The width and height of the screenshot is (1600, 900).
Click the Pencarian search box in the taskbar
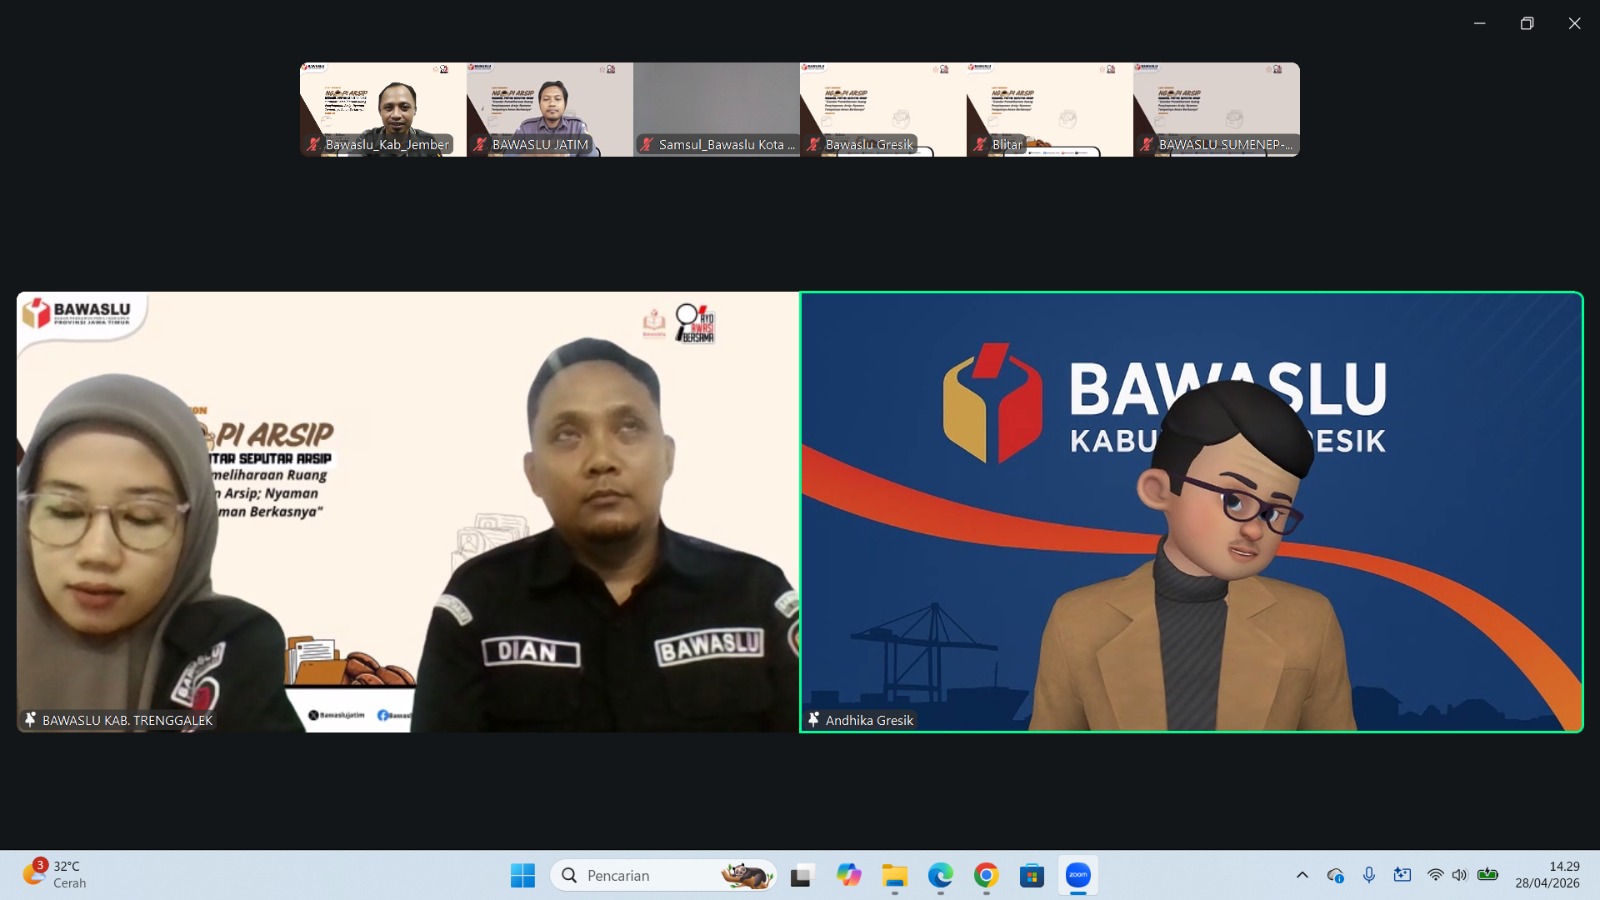[x=663, y=876]
